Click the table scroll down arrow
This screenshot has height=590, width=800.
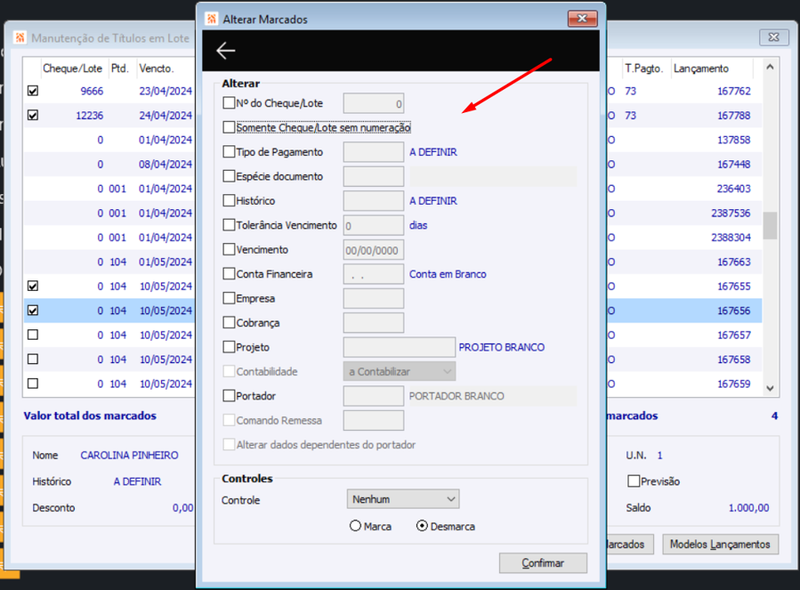(x=770, y=388)
